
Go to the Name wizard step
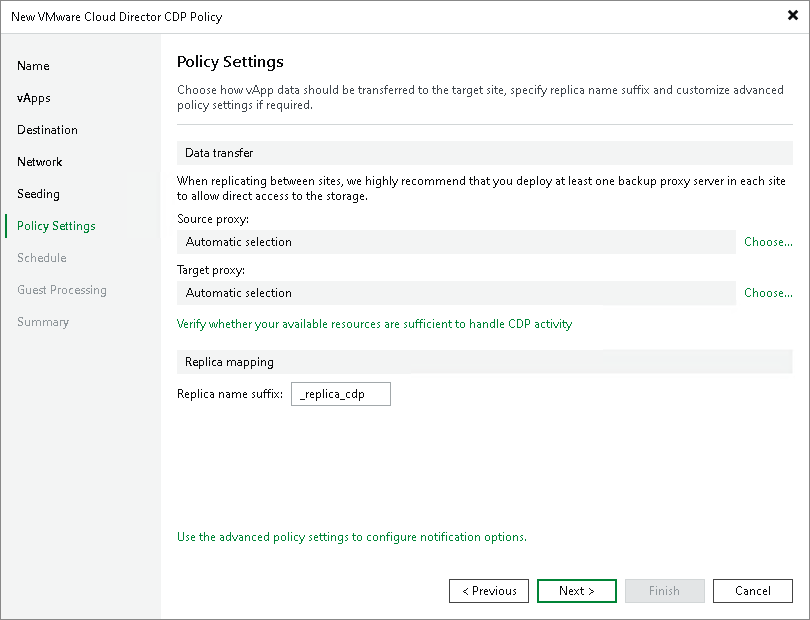(x=33, y=66)
